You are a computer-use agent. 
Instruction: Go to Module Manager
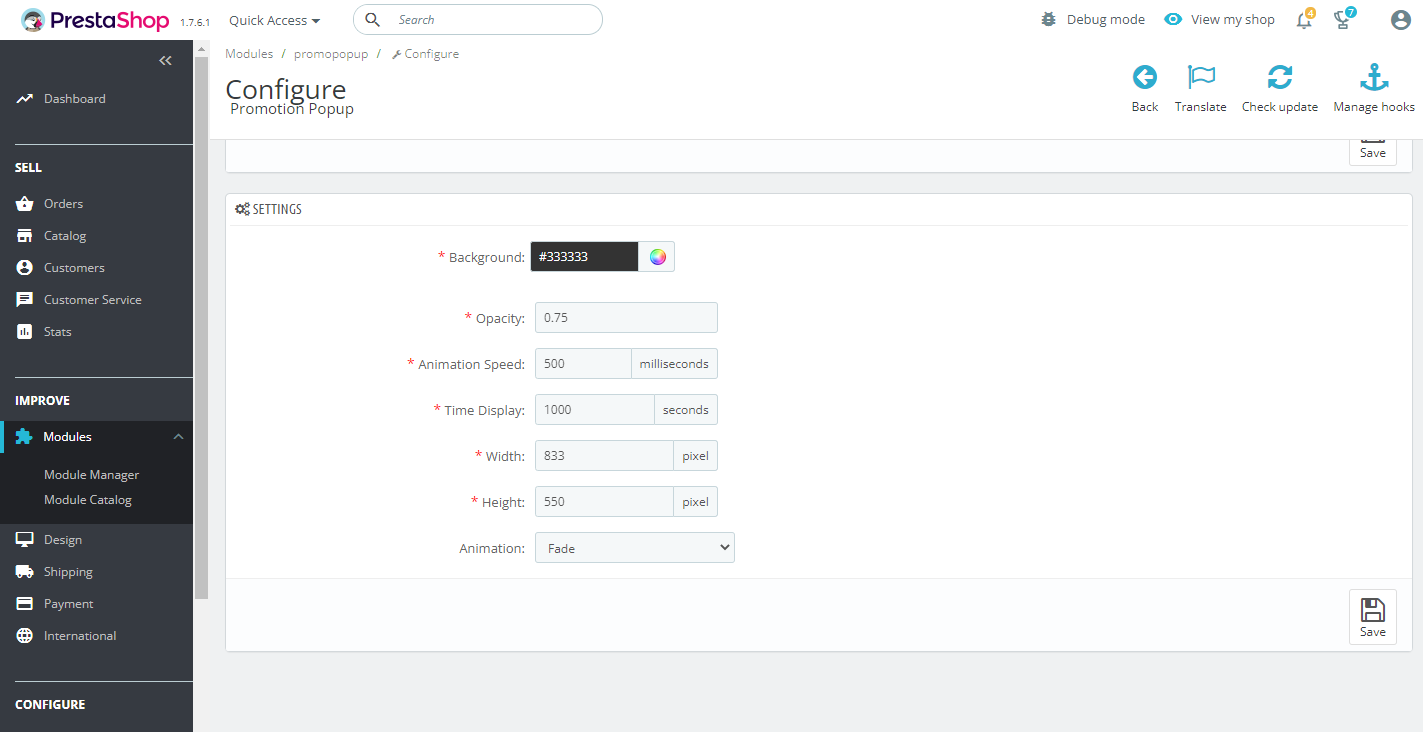[91, 475]
